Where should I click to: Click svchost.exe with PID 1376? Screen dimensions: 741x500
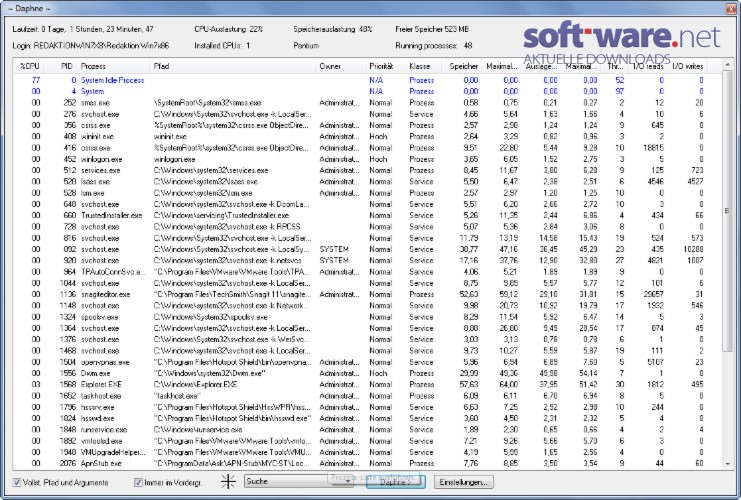click(362, 339)
